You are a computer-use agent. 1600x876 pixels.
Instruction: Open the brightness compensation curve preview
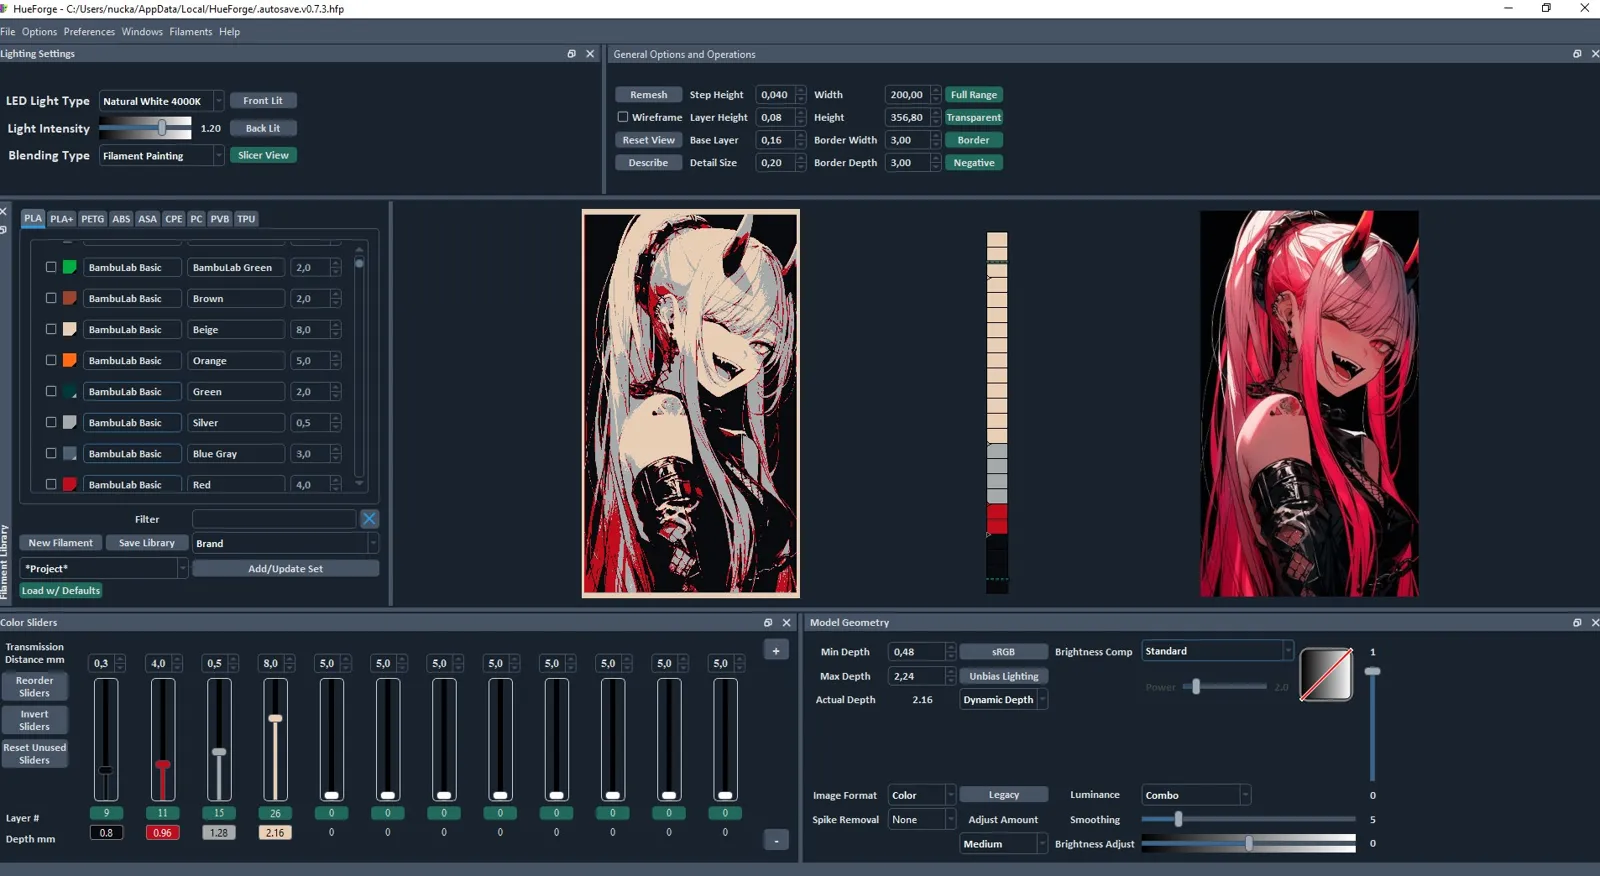click(x=1326, y=674)
